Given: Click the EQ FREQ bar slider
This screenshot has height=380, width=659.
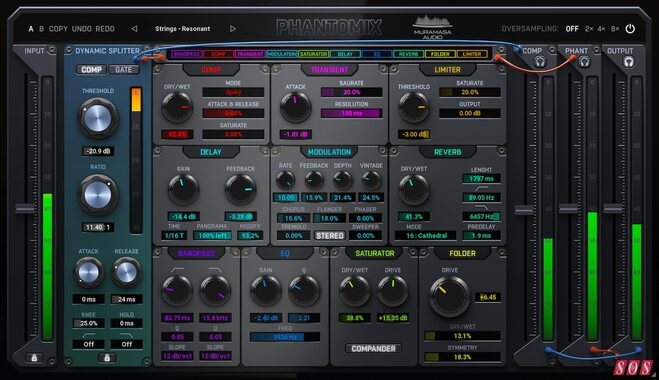Looking at the screenshot, I should point(285,337).
